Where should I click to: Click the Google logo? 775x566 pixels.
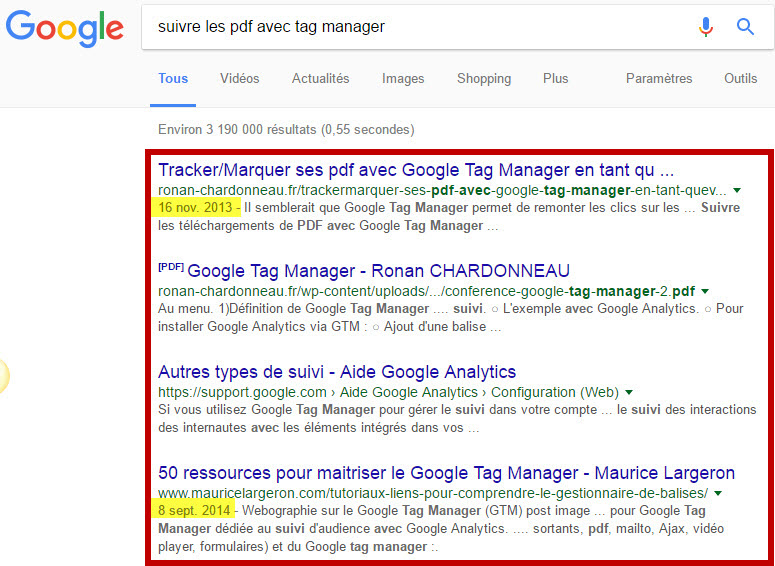click(x=65, y=29)
